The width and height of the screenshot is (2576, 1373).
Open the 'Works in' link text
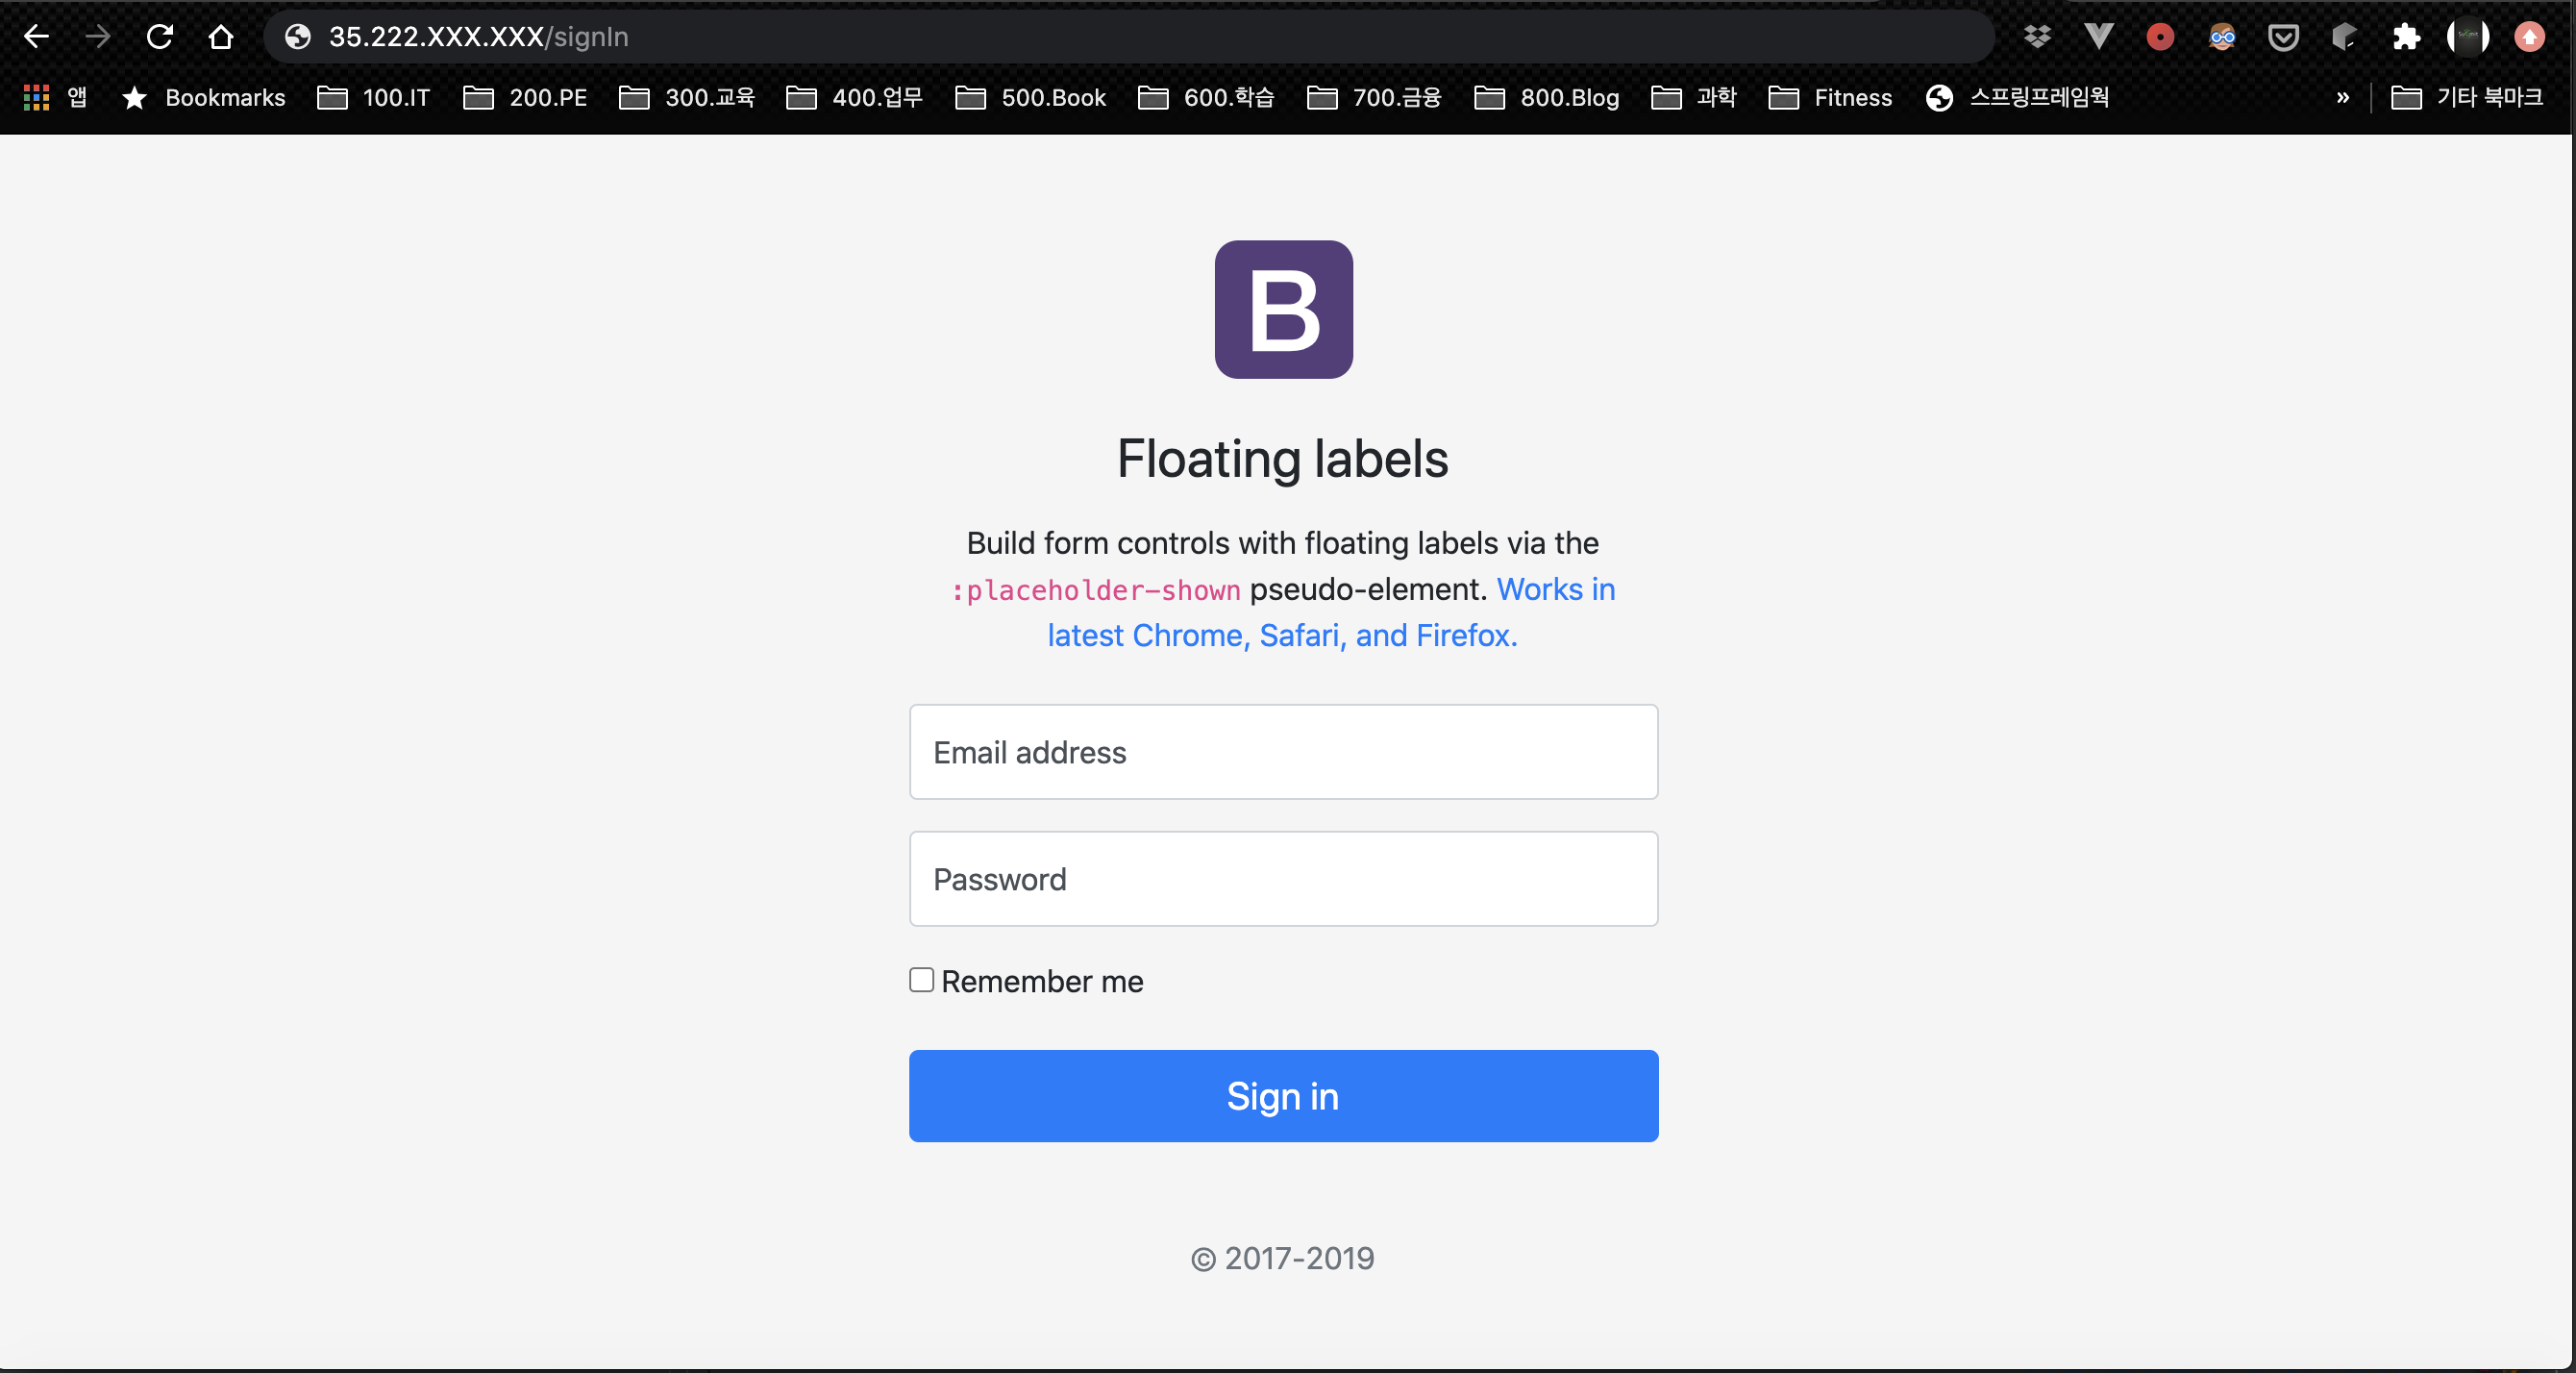point(1556,590)
